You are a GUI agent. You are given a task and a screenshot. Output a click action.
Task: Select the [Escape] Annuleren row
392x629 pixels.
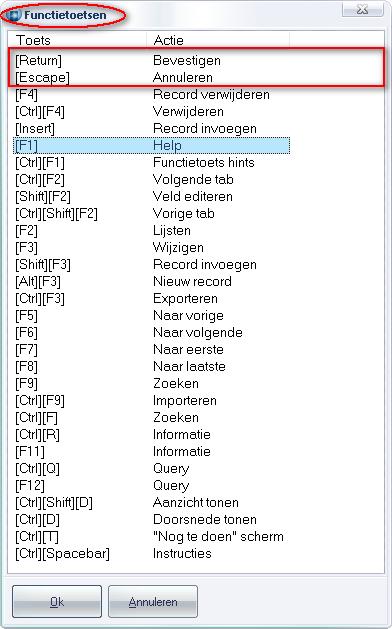[152, 77]
